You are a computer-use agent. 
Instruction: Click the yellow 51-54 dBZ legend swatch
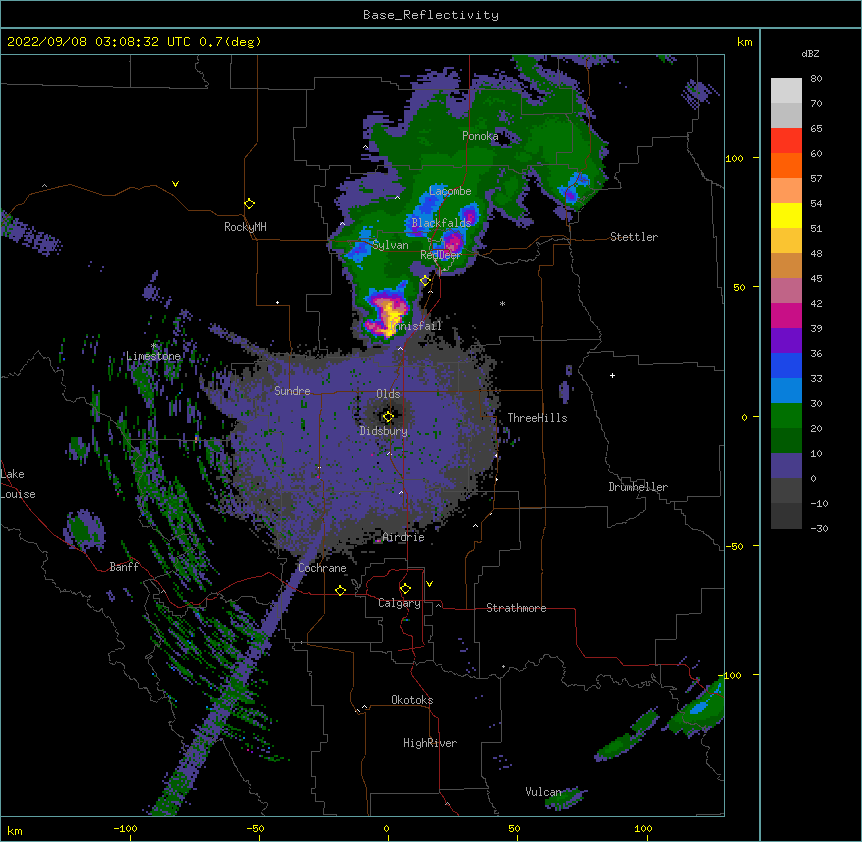(786, 215)
